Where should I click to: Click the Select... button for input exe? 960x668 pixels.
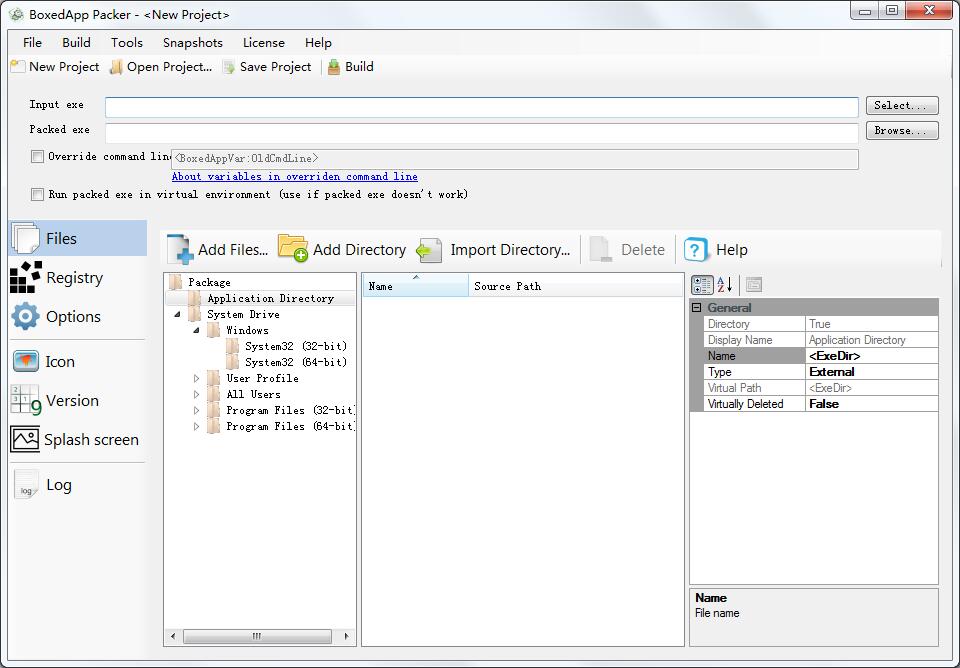point(902,105)
